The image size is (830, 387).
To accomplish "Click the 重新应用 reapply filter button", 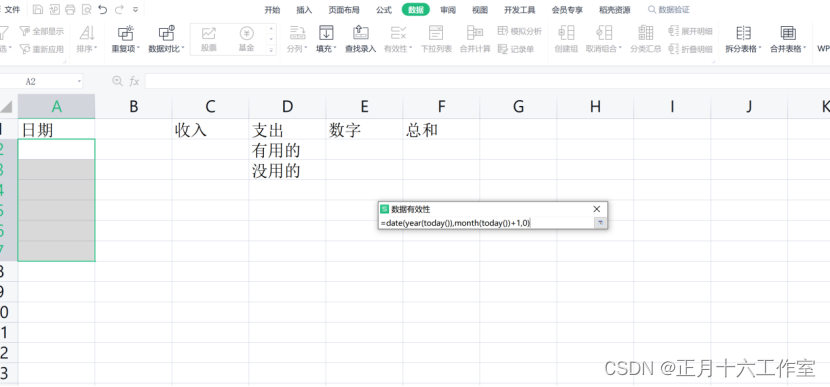I will pyautogui.click(x=41, y=49).
